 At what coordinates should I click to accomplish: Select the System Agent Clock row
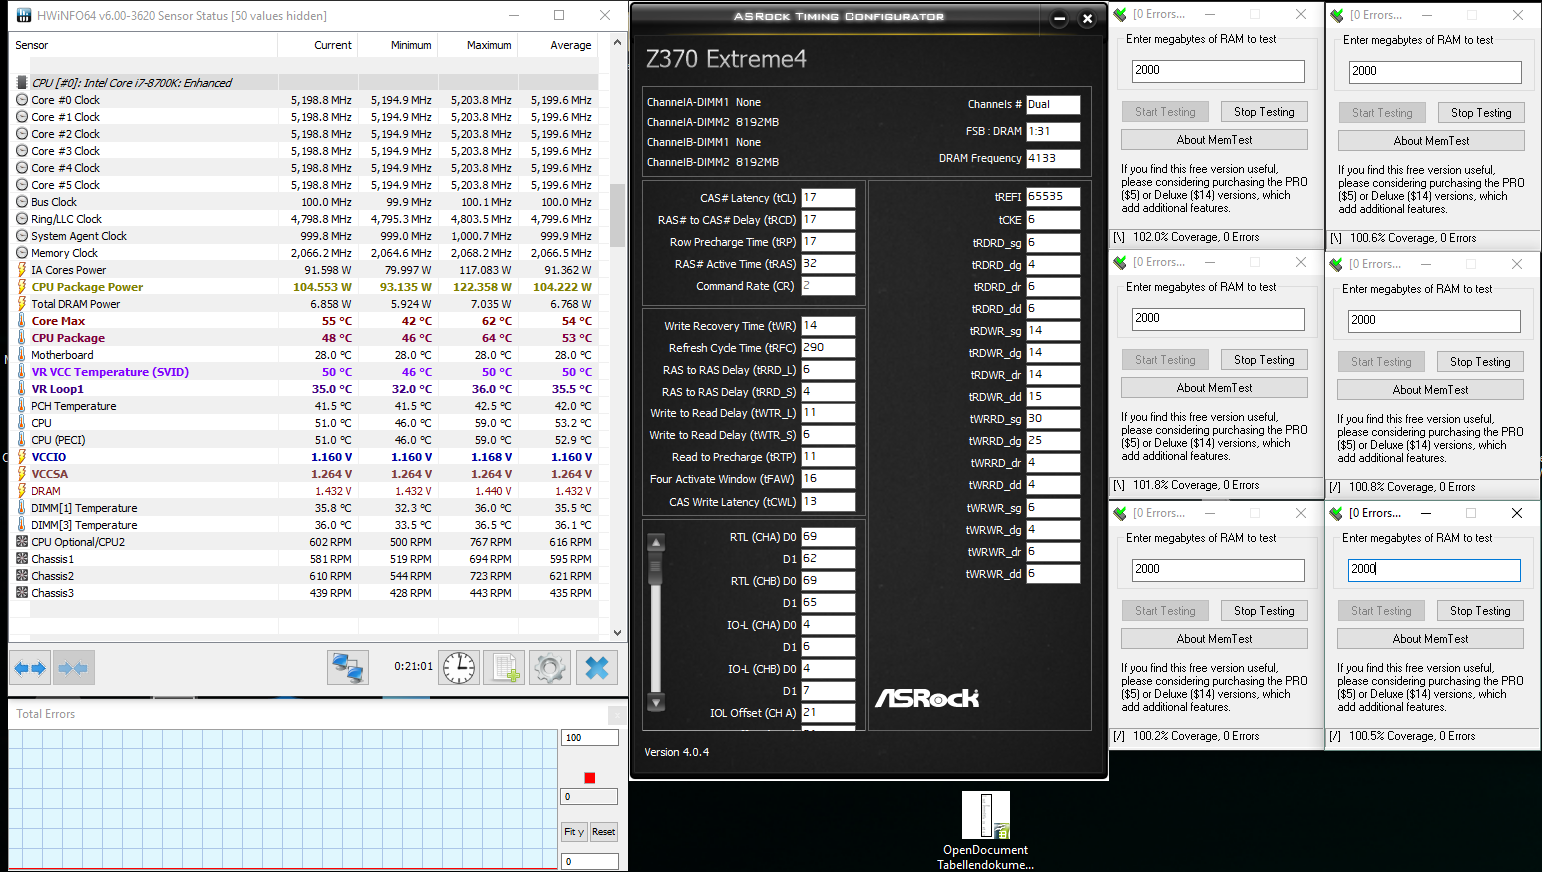point(304,236)
